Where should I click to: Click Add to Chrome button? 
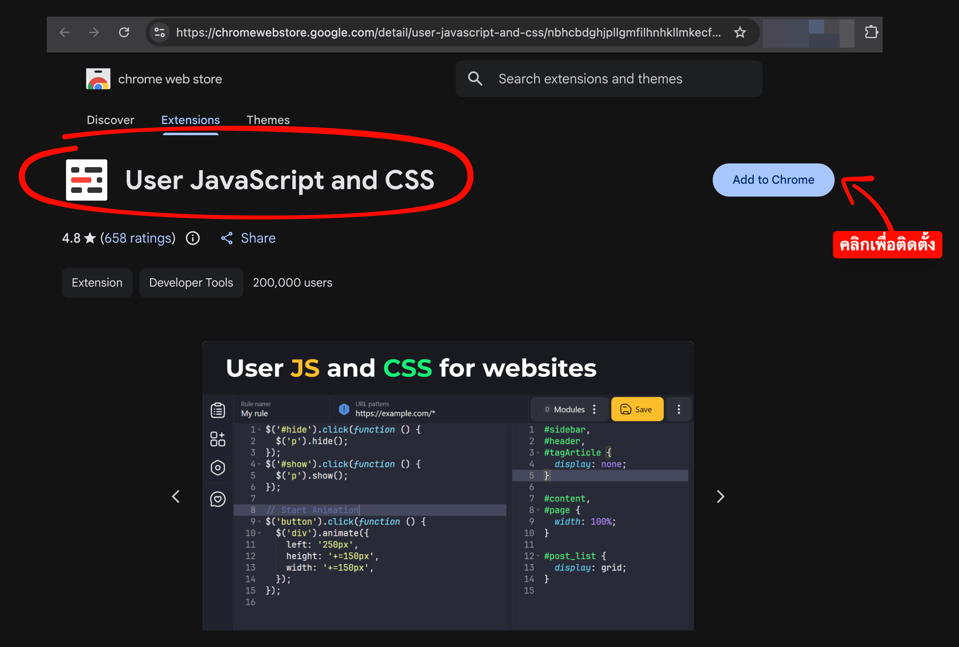click(x=773, y=180)
